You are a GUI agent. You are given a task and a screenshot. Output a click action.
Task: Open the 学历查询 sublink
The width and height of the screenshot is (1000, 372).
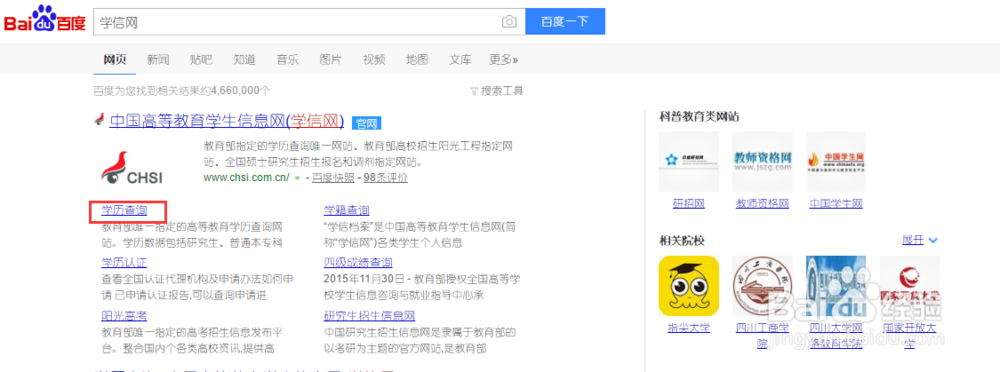click(x=124, y=211)
